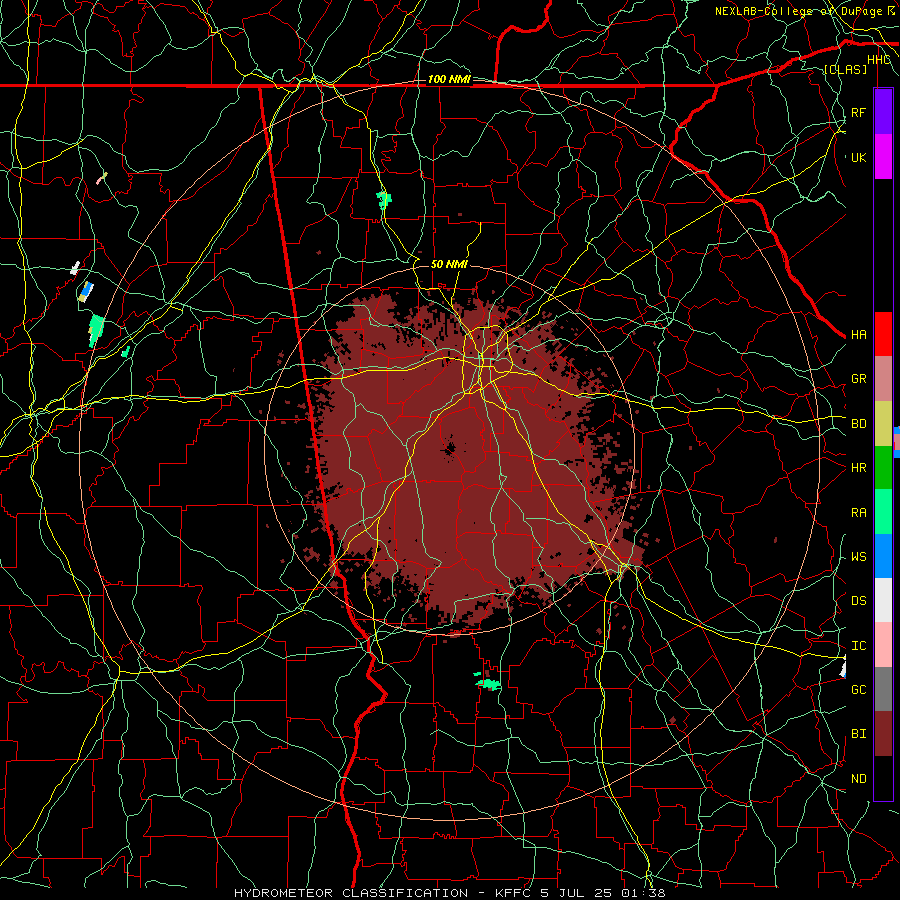This screenshot has width=900, height=900.
Task: Click the GC gray legend swatch
Action: (x=883, y=689)
